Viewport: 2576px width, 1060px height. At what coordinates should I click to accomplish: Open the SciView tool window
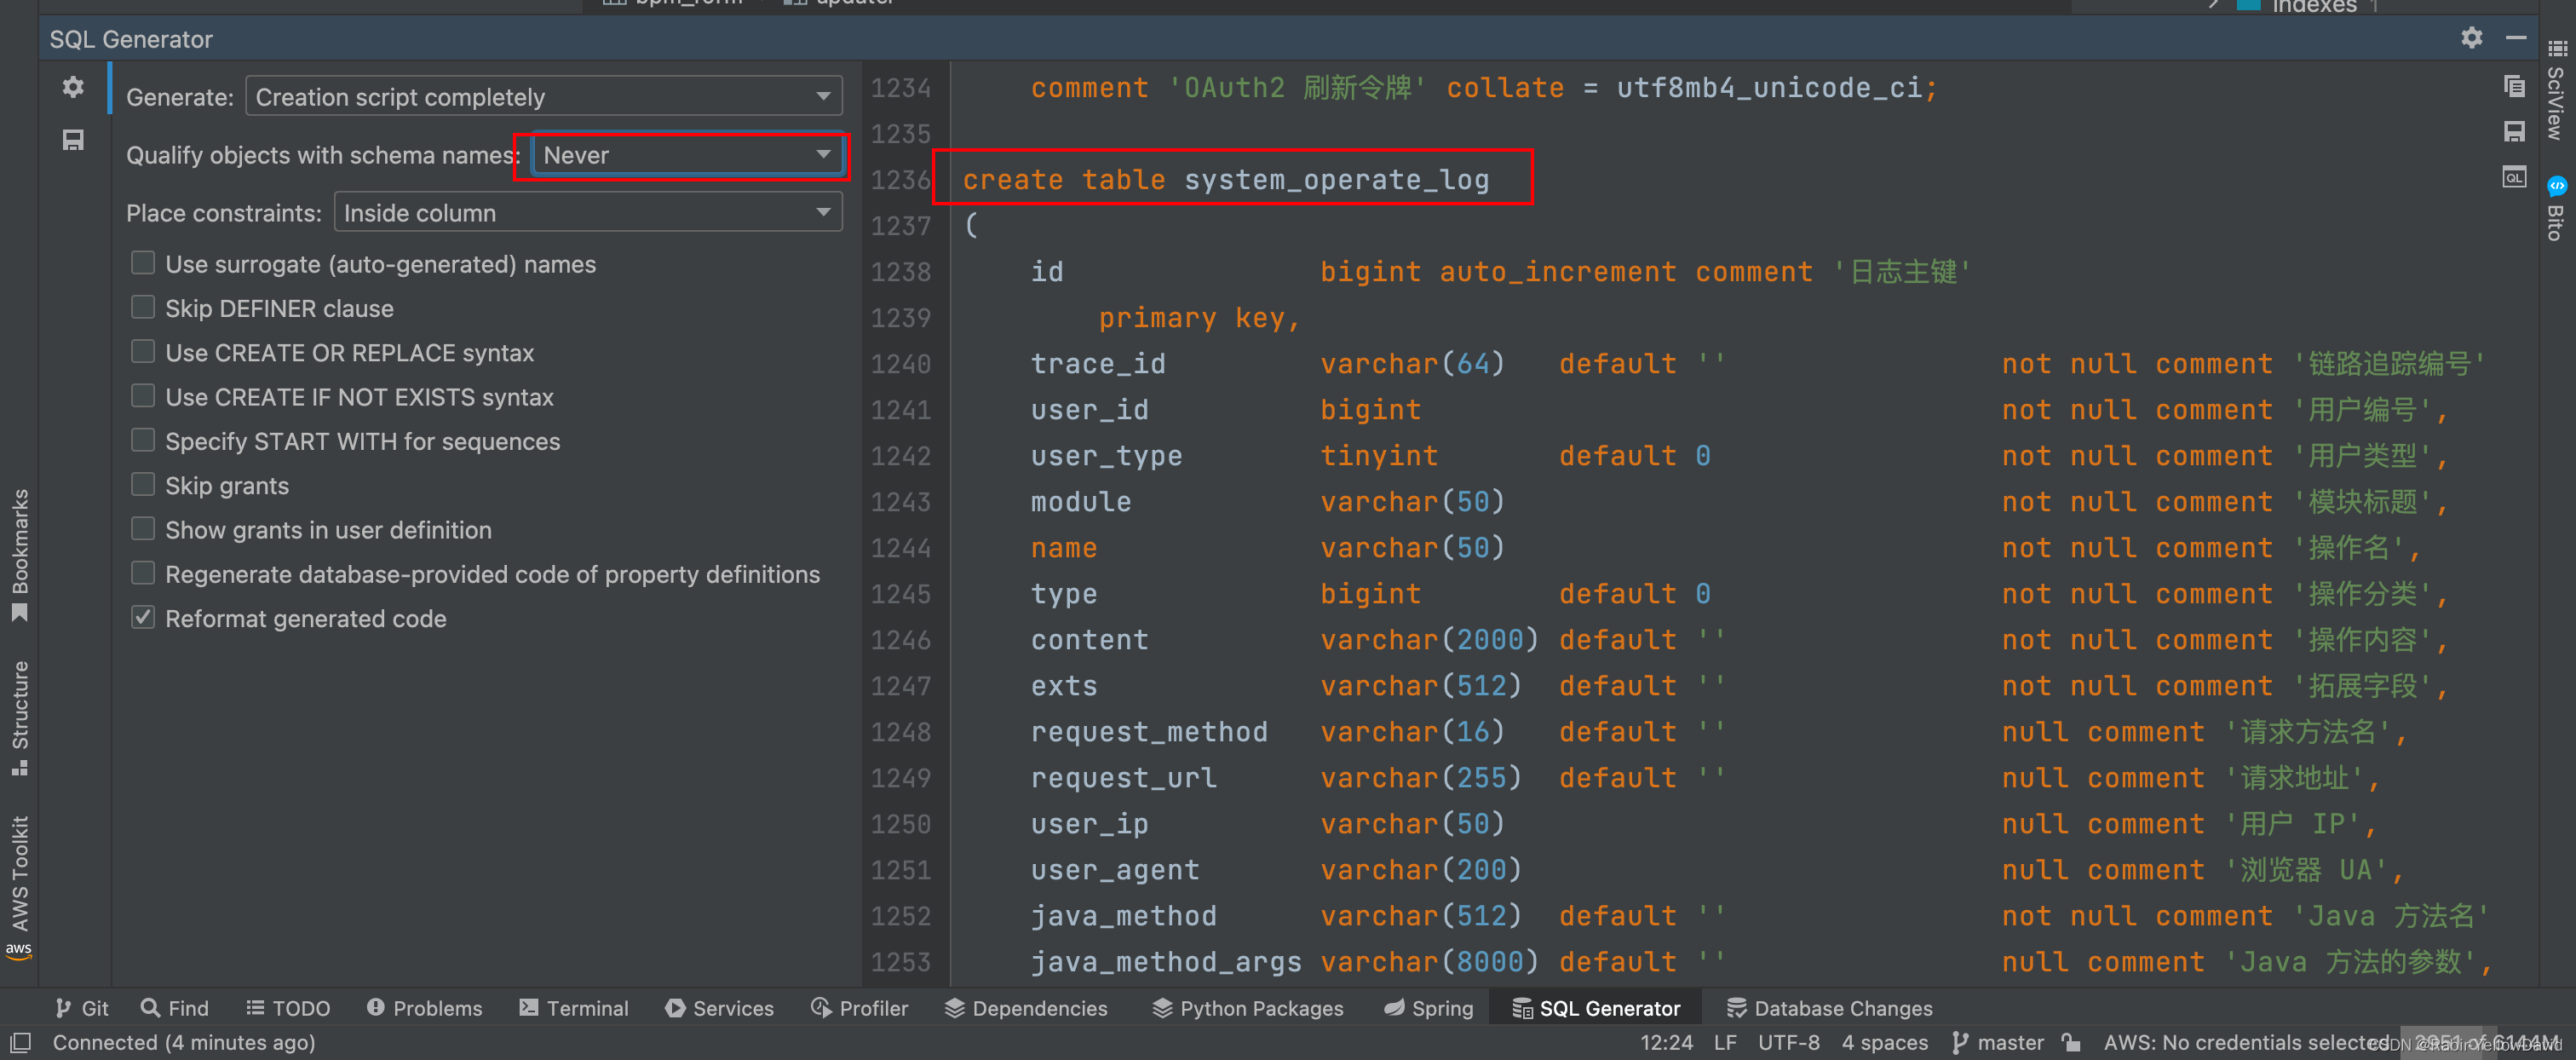click(x=2556, y=95)
